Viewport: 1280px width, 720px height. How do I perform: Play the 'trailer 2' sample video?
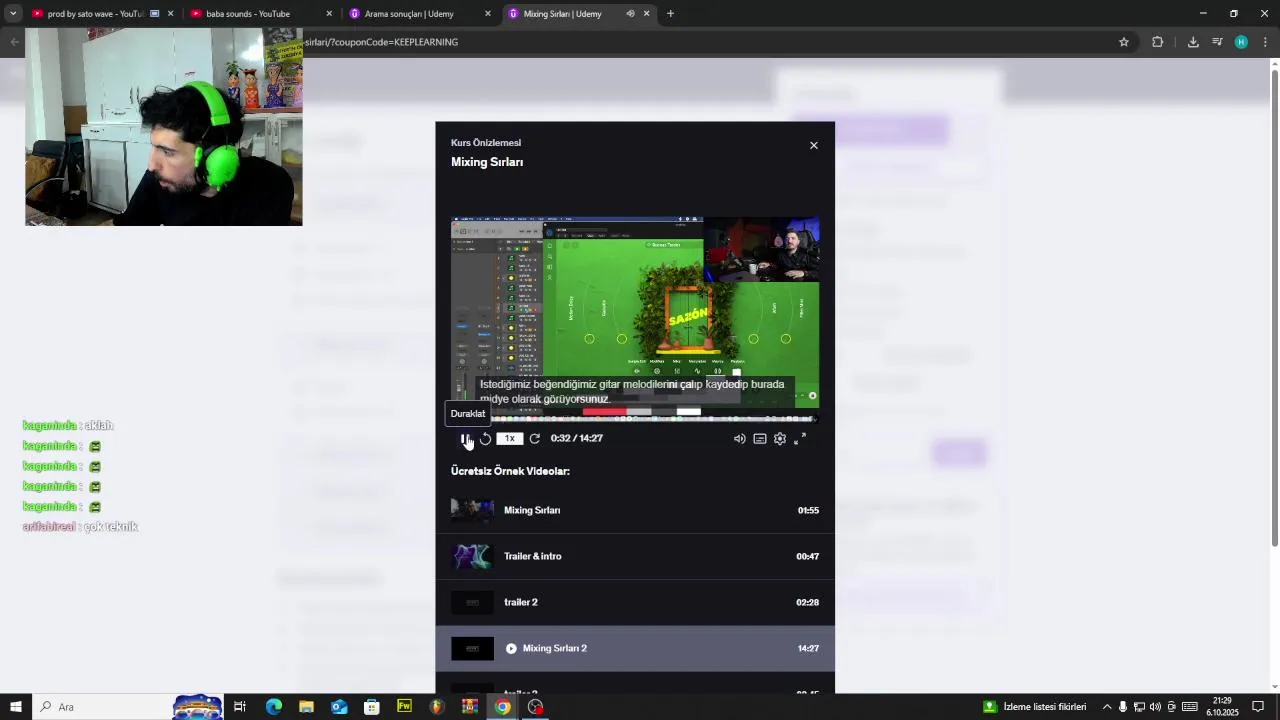click(635, 602)
